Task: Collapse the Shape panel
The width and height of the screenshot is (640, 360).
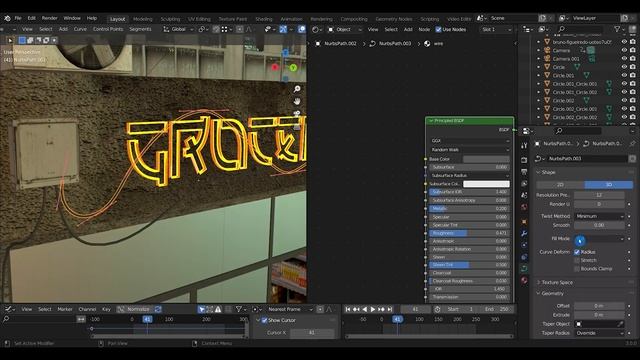Action: pos(548,173)
